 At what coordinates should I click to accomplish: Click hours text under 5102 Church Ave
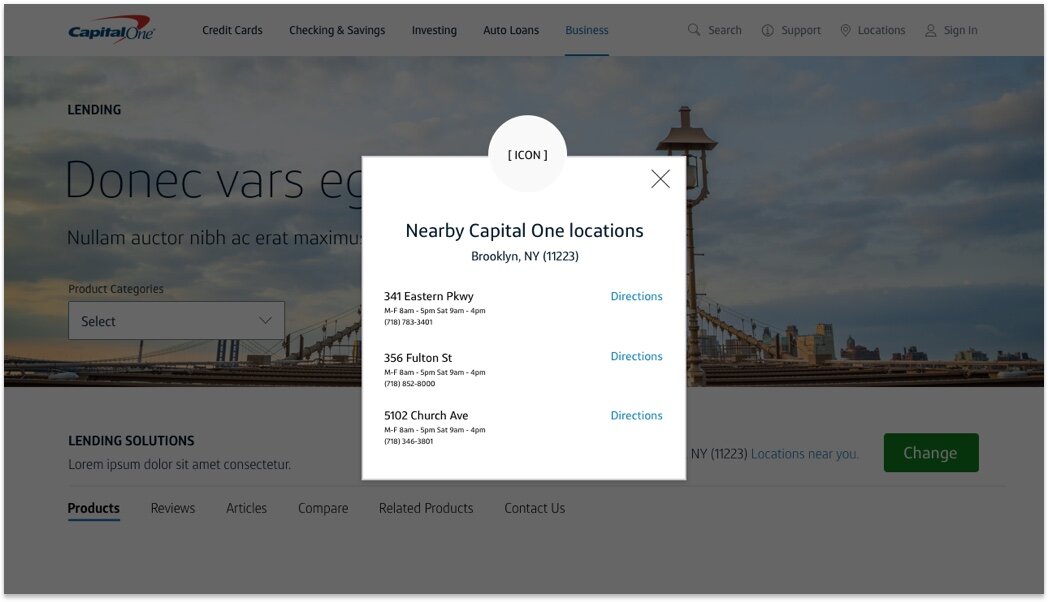(434, 430)
